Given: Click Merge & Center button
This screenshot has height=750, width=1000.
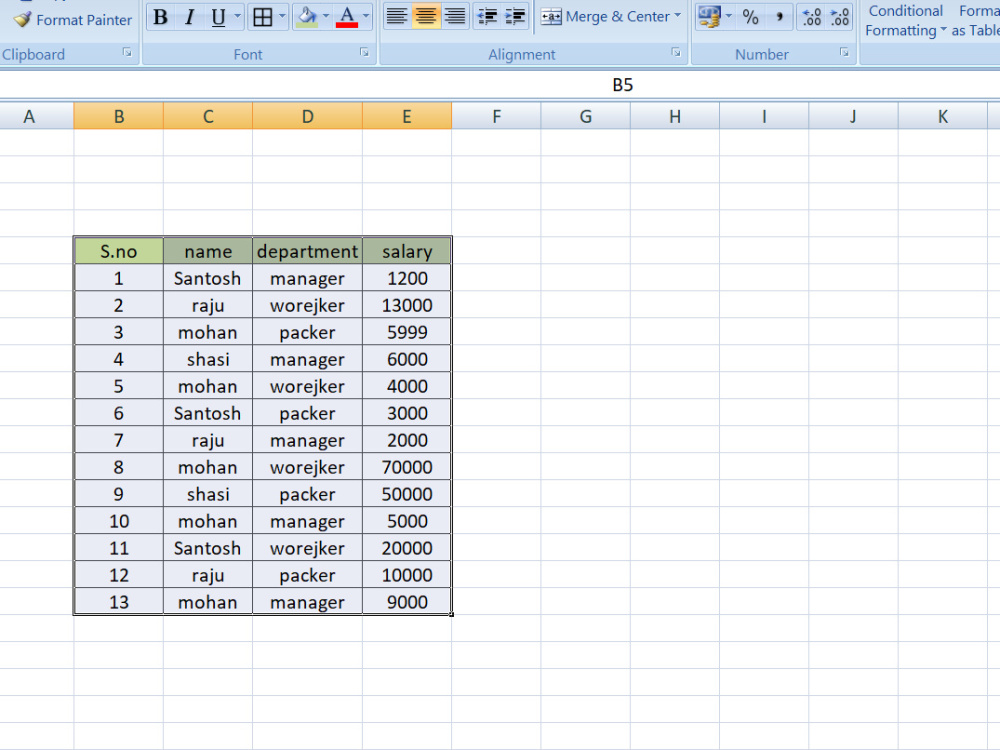Looking at the screenshot, I should point(605,17).
